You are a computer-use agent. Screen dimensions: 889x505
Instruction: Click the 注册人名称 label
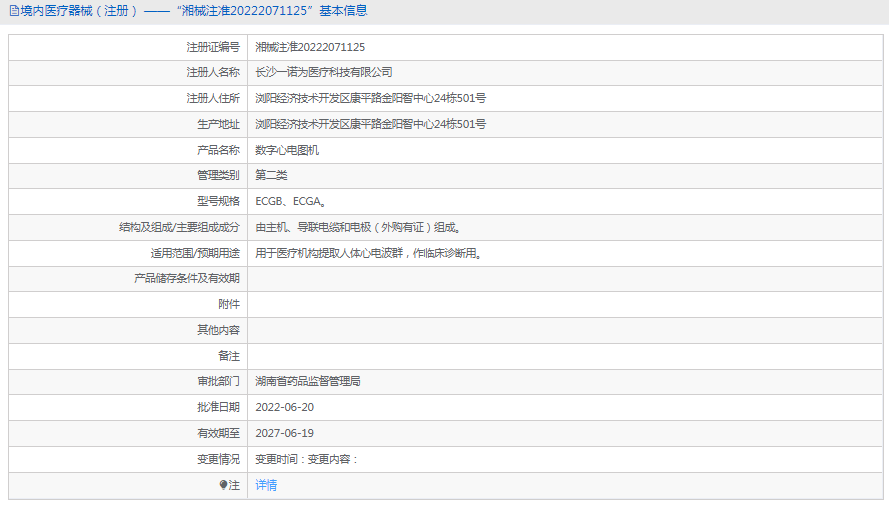coord(213,73)
